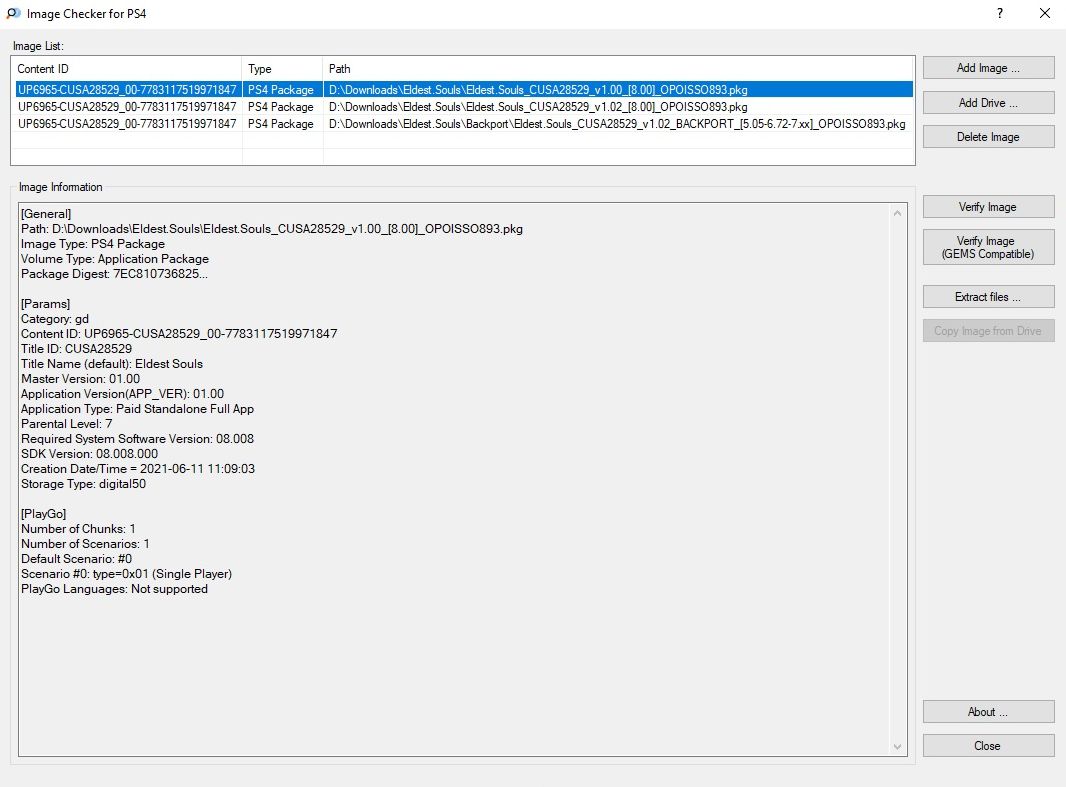Click the Add Image ... button
This screenshot has width=1066, height=787.
click(x=988, y=68)
